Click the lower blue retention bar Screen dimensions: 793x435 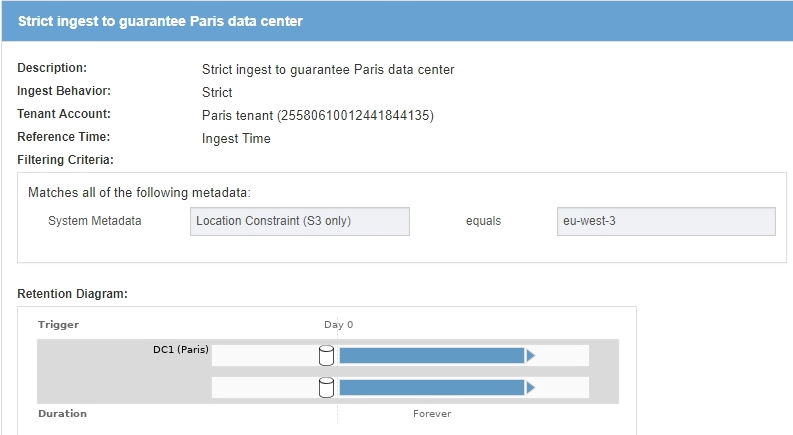point(432,387)
